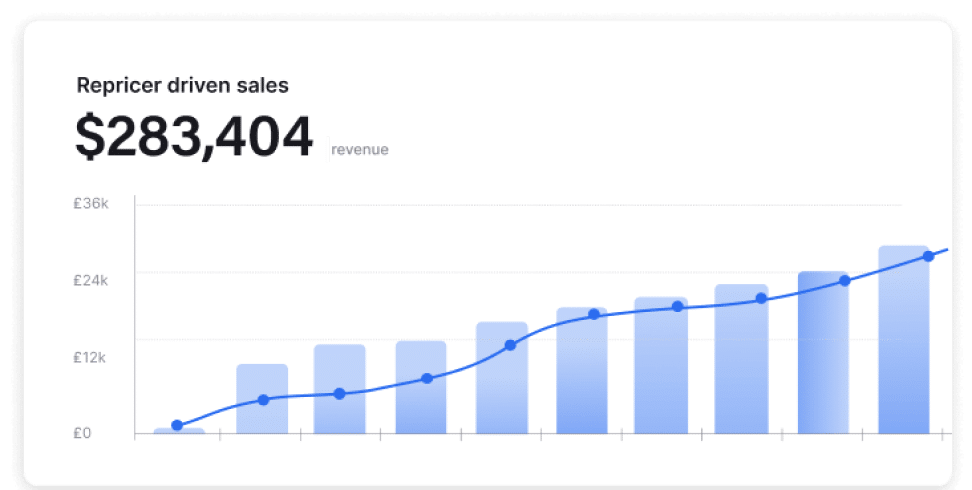Select the tallest last bar
This screenshot has width=972, height=490.
(904, 339)
